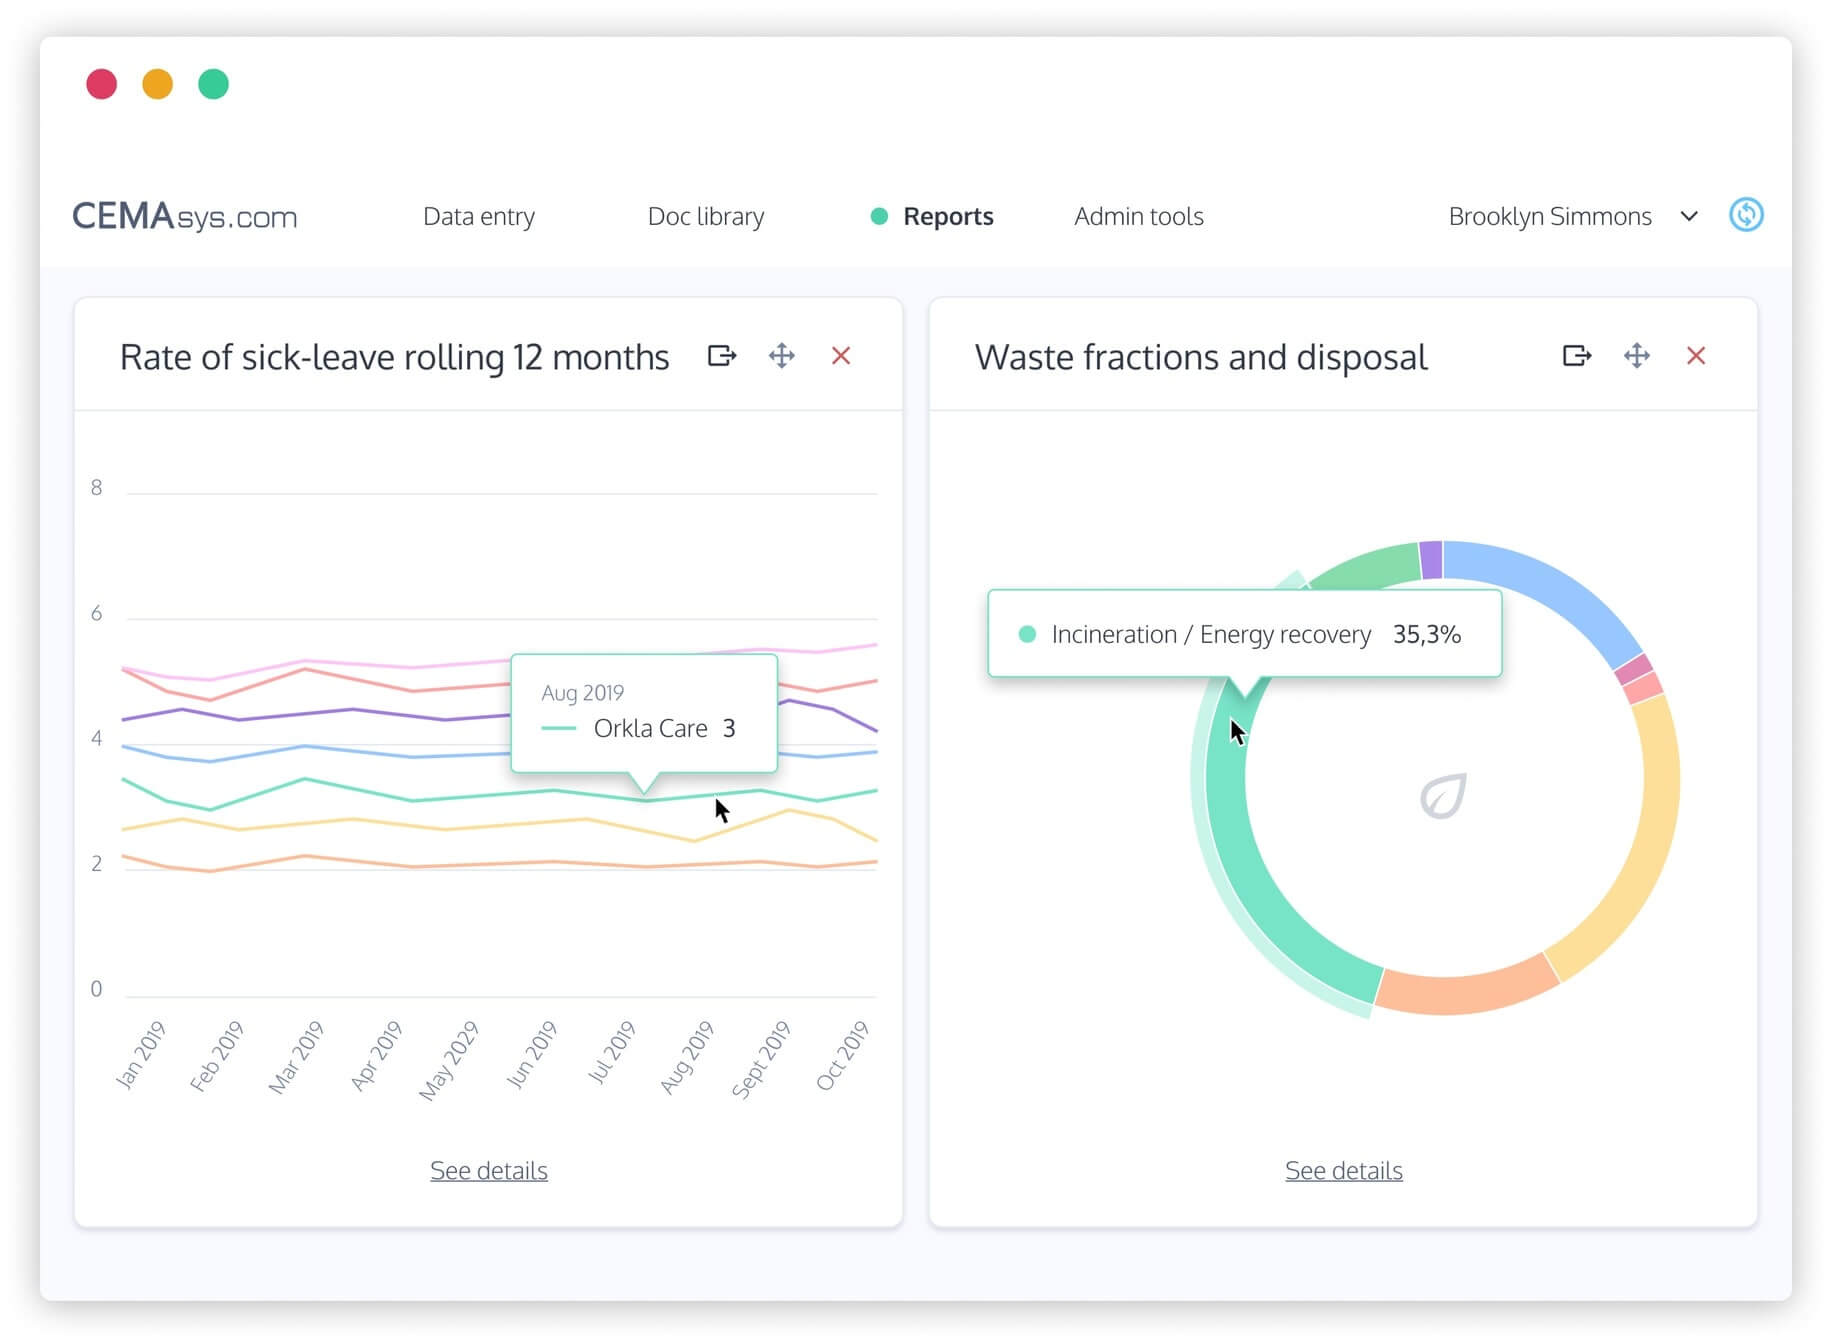
Task: Export the Waste fractions chart
Action: coord(1576,356)
